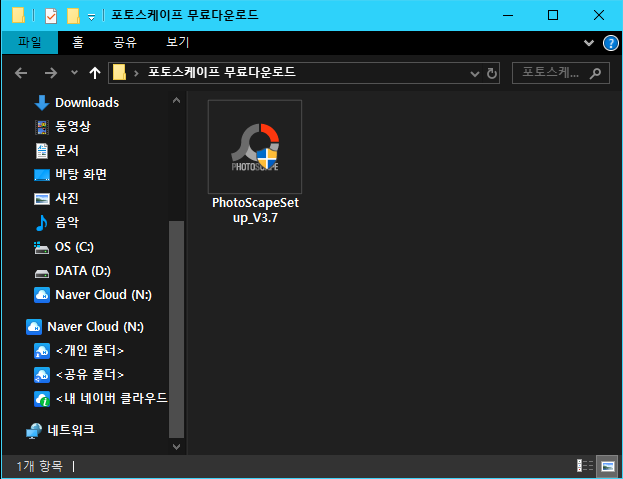The width and height of the screenshot is (623, 479).
Task: Minimize the explorer window
Action: tap(508, 15)
